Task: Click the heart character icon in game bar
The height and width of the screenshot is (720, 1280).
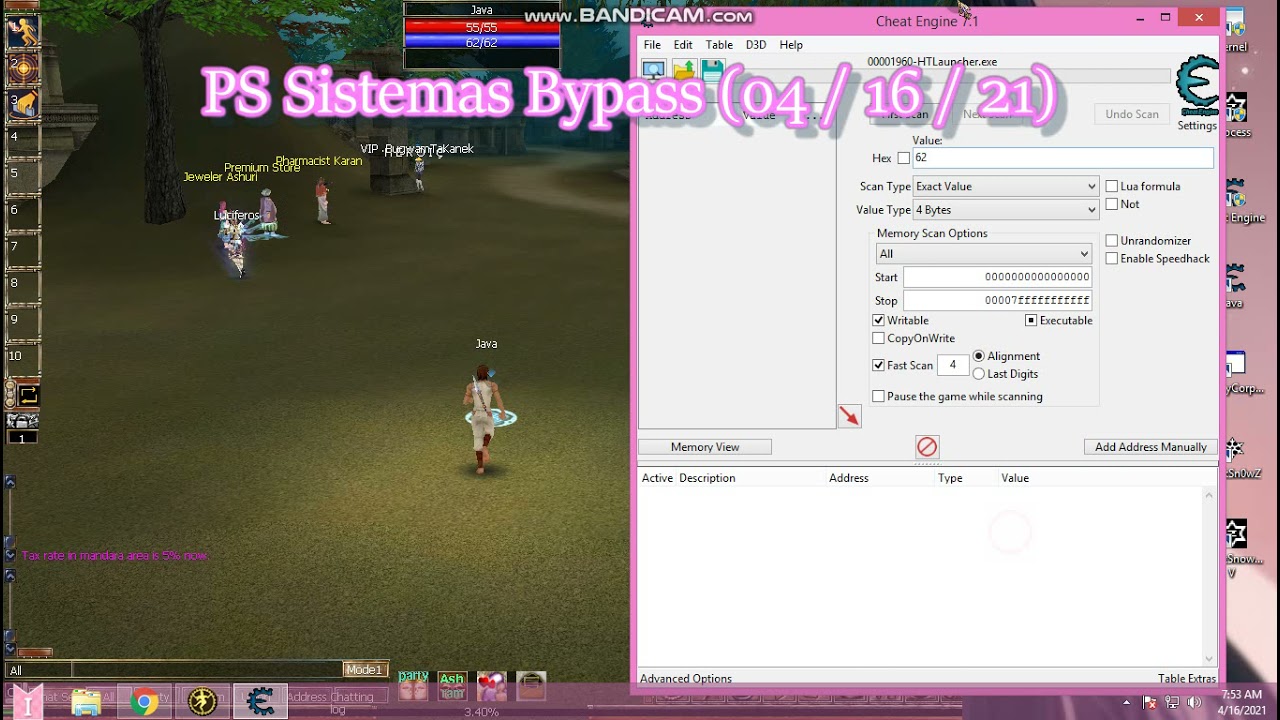Action: pos(491,685)
